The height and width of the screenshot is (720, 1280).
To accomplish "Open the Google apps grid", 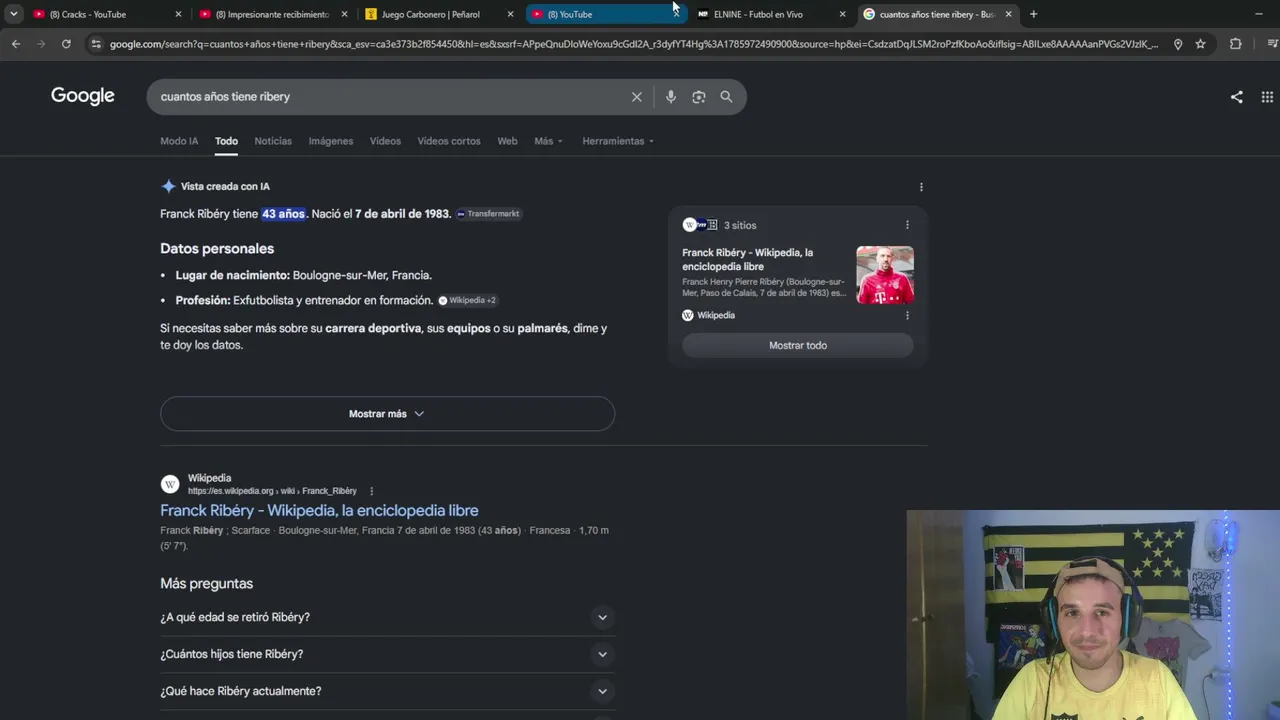I will click(1267, 97).
